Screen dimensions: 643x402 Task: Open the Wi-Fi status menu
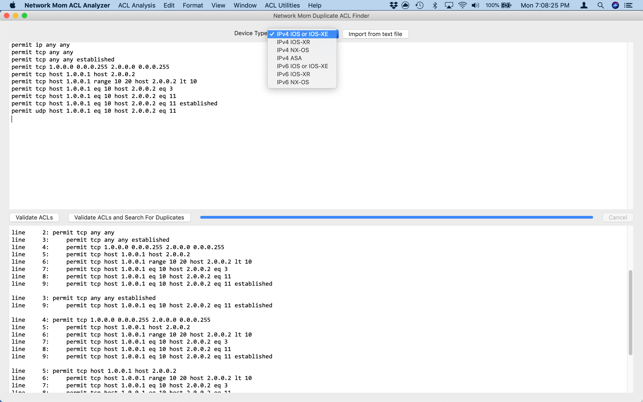[462, 5]
